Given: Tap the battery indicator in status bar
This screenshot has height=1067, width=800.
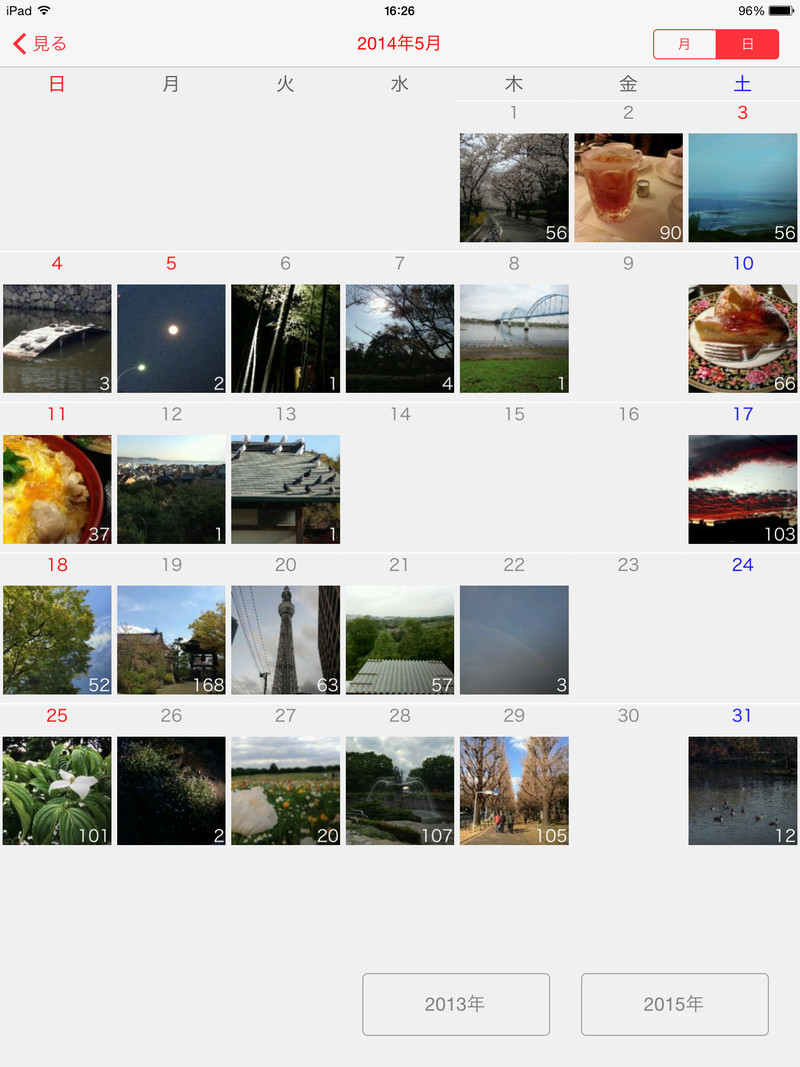Looking at the screenshot, I should coord(781,11).
